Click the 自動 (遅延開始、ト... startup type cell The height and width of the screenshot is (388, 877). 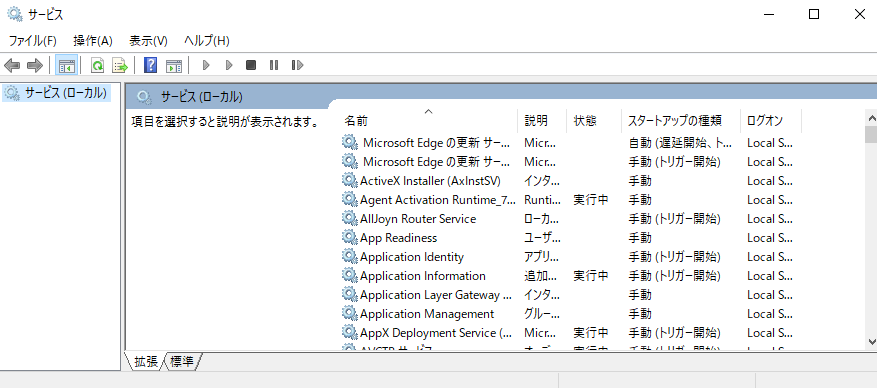tap(680, 143)
